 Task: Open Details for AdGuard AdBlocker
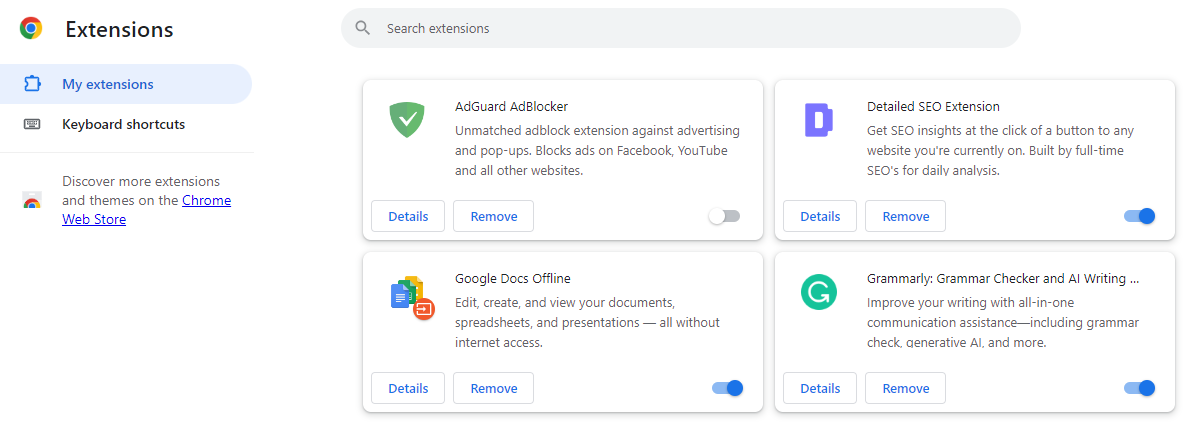(x=408, y=216)
